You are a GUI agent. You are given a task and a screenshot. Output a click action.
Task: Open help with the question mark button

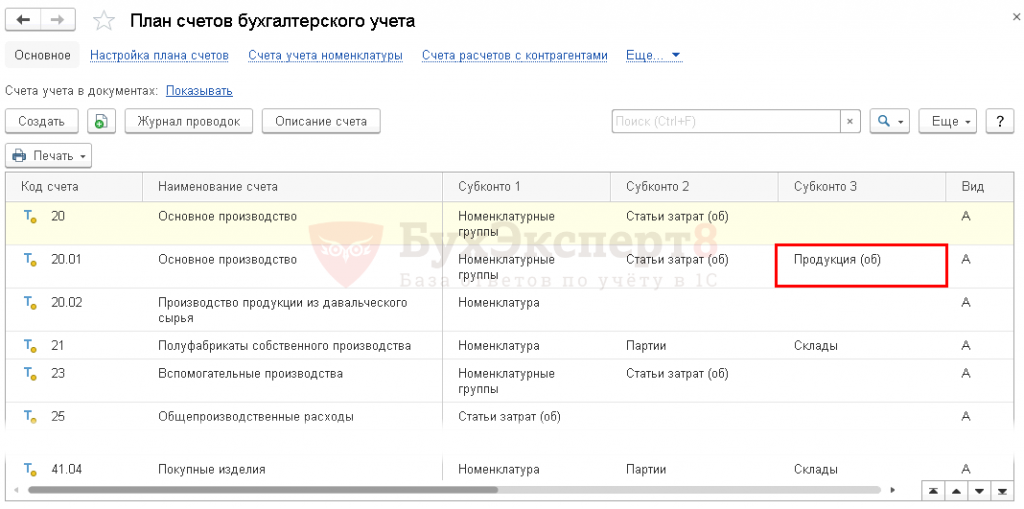click(1000, 122)
